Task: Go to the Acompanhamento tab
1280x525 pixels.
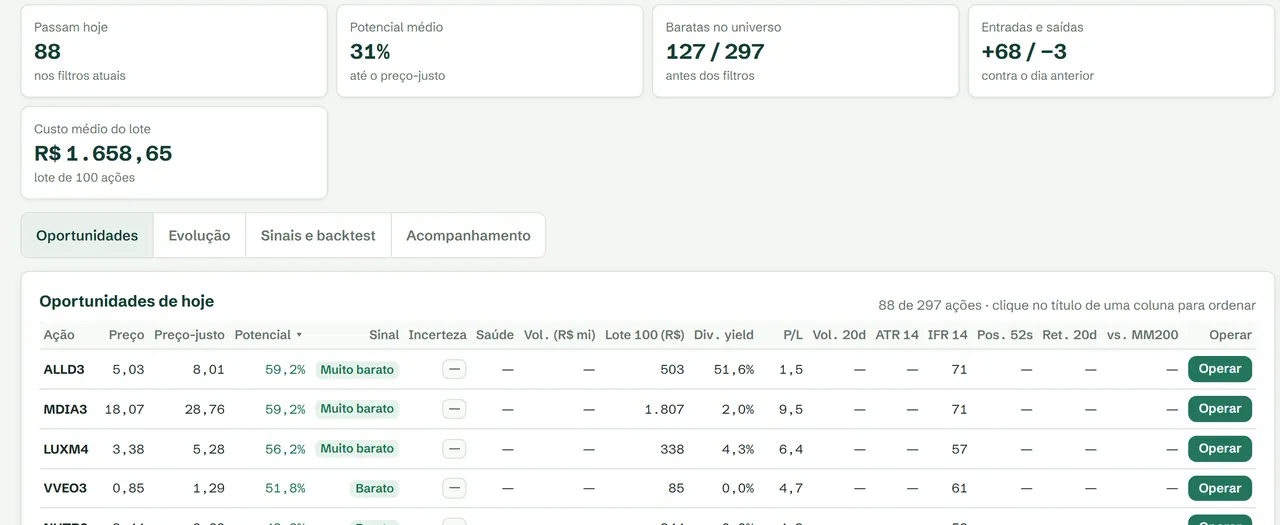Action: coord(468,235)
